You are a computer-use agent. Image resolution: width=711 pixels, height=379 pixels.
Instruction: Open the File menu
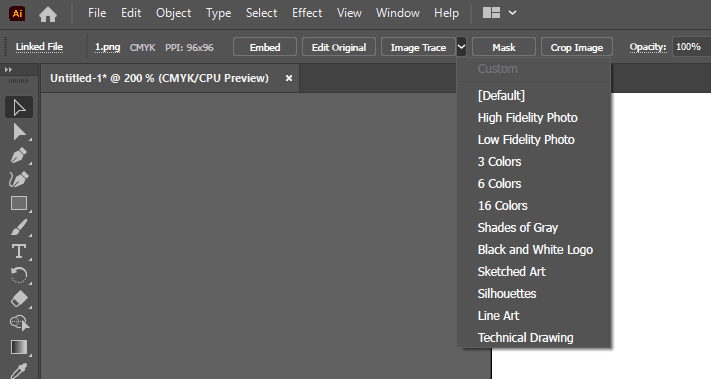click(97, 13)
